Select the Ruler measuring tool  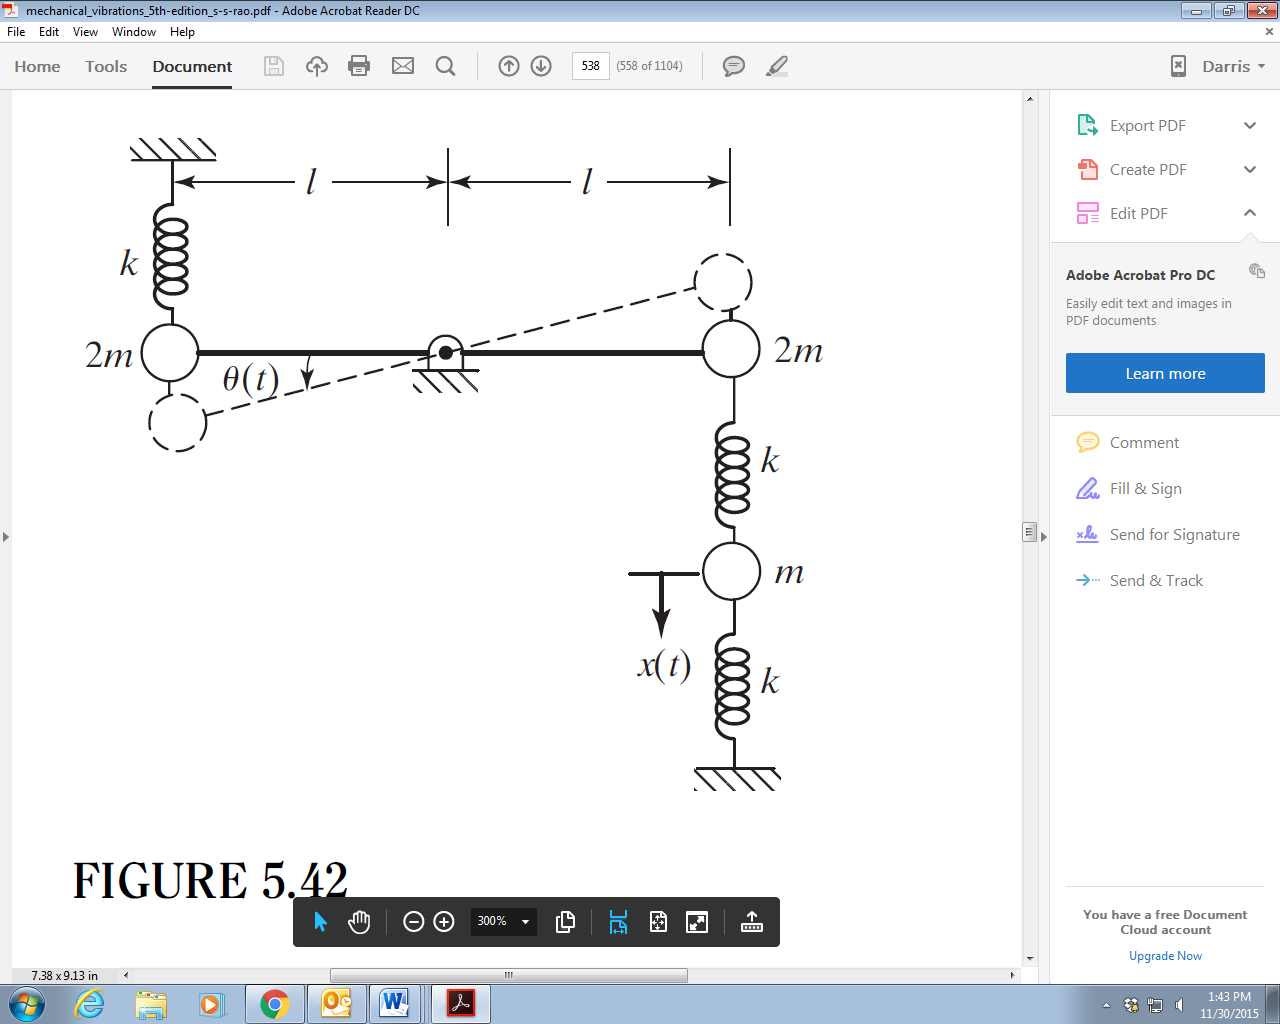click(751, 922)
